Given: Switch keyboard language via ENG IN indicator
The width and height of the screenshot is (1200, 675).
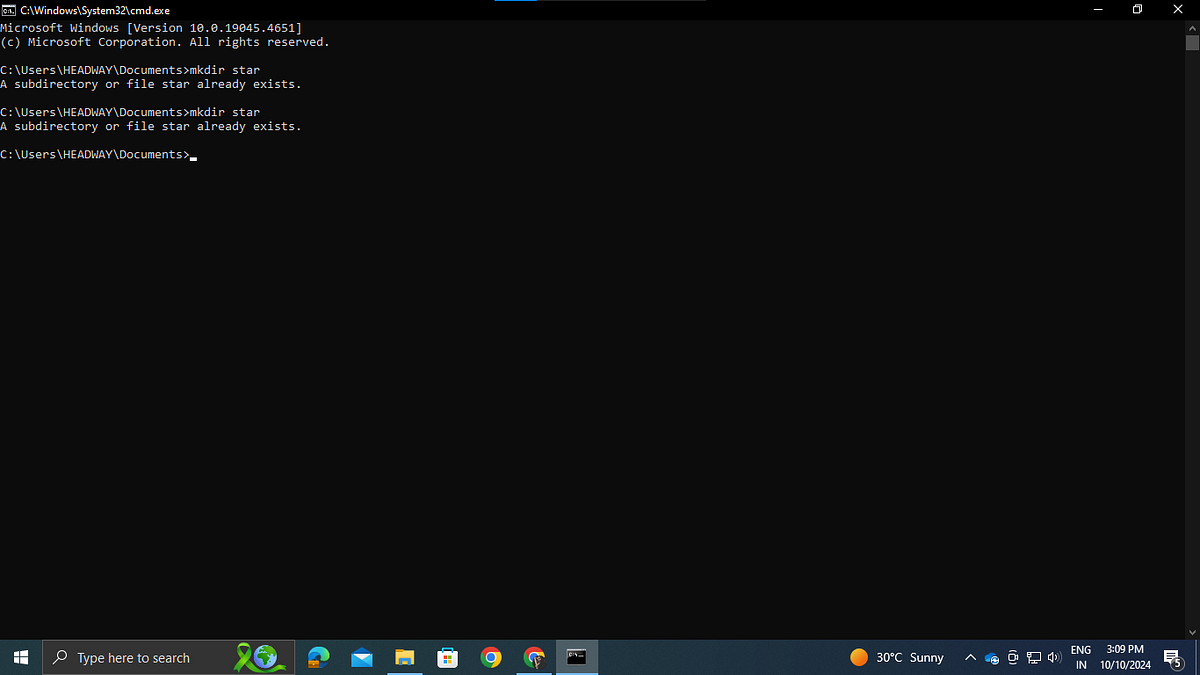Looking at the screenshot, I should tap(1080, 657).
